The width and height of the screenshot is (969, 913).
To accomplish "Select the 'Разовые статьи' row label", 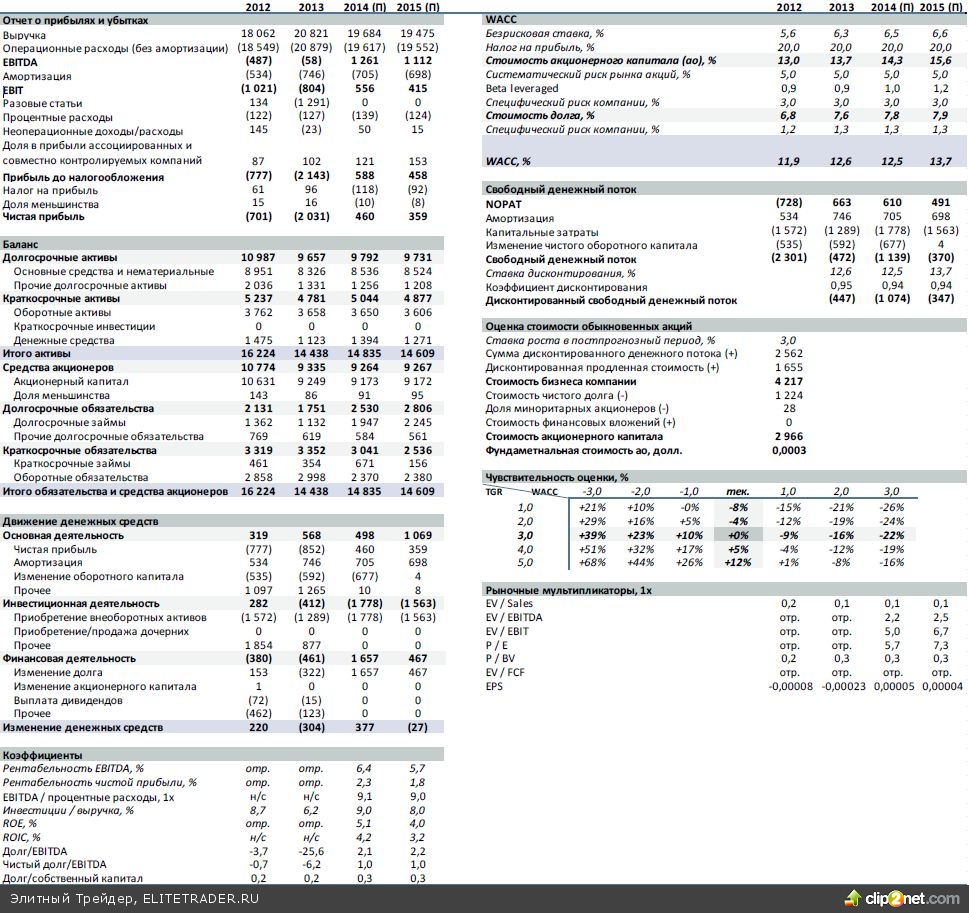I will (42, 103).
